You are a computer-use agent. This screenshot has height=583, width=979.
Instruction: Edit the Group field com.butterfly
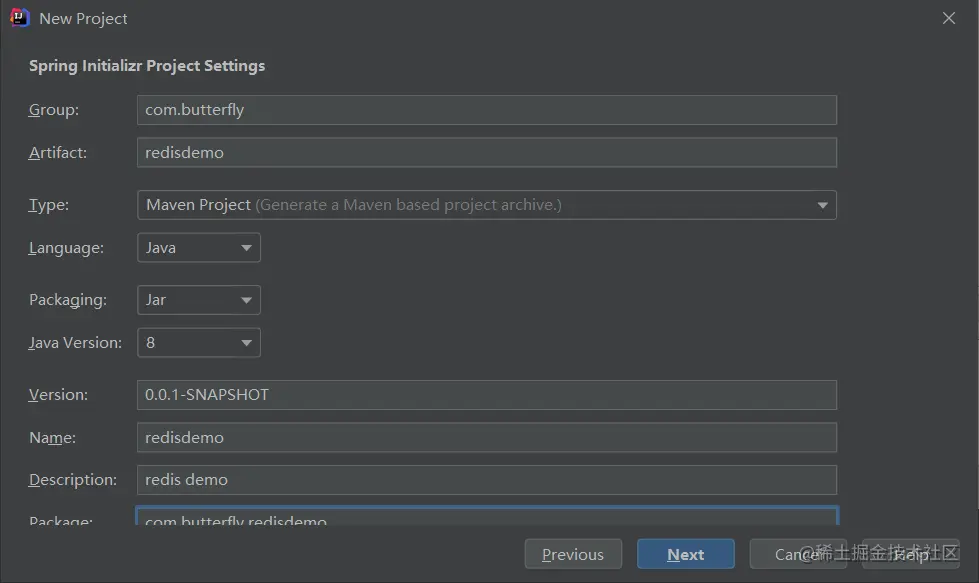[x=486, y=110]
